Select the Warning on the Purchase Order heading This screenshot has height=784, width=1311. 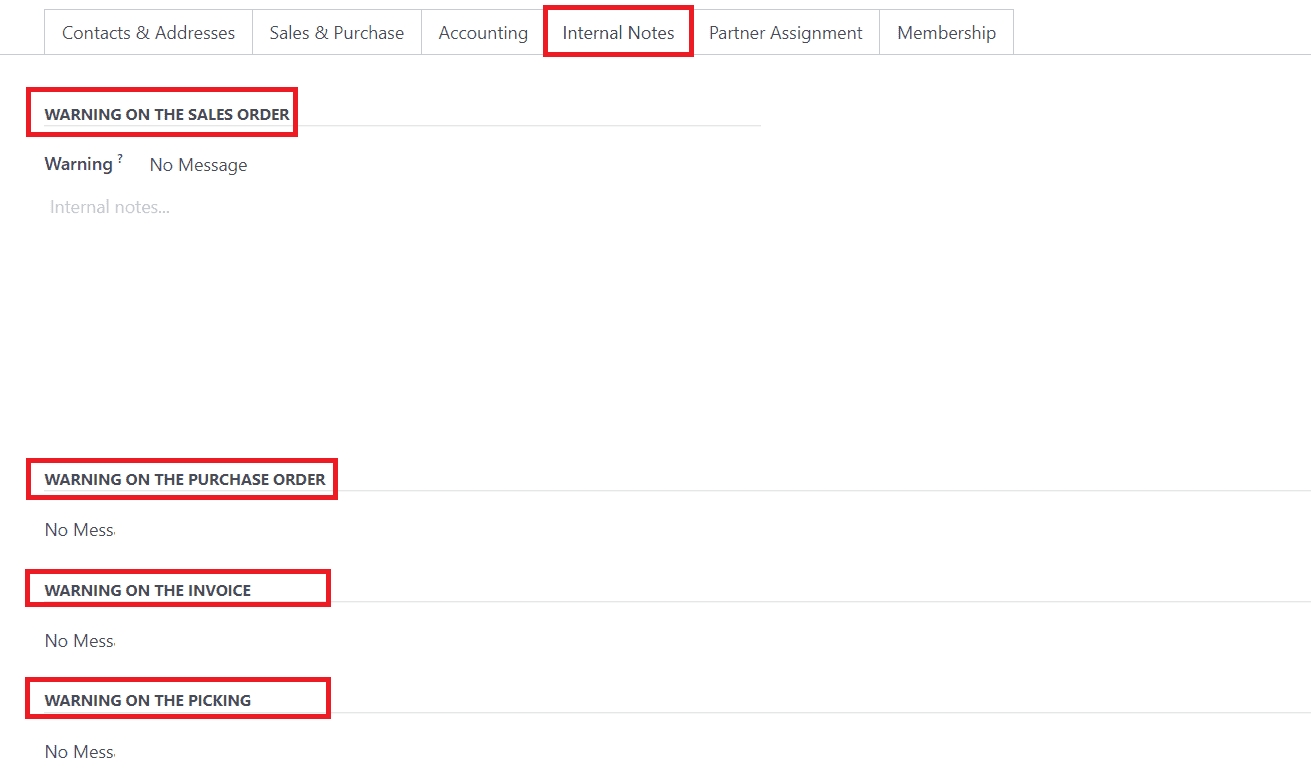click(185, 480)
